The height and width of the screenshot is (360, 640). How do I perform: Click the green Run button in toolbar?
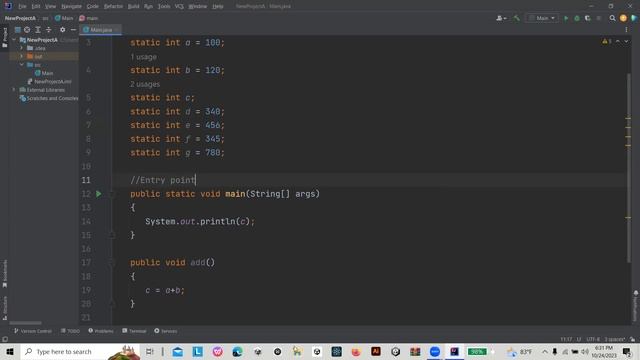tap(566, 18)
